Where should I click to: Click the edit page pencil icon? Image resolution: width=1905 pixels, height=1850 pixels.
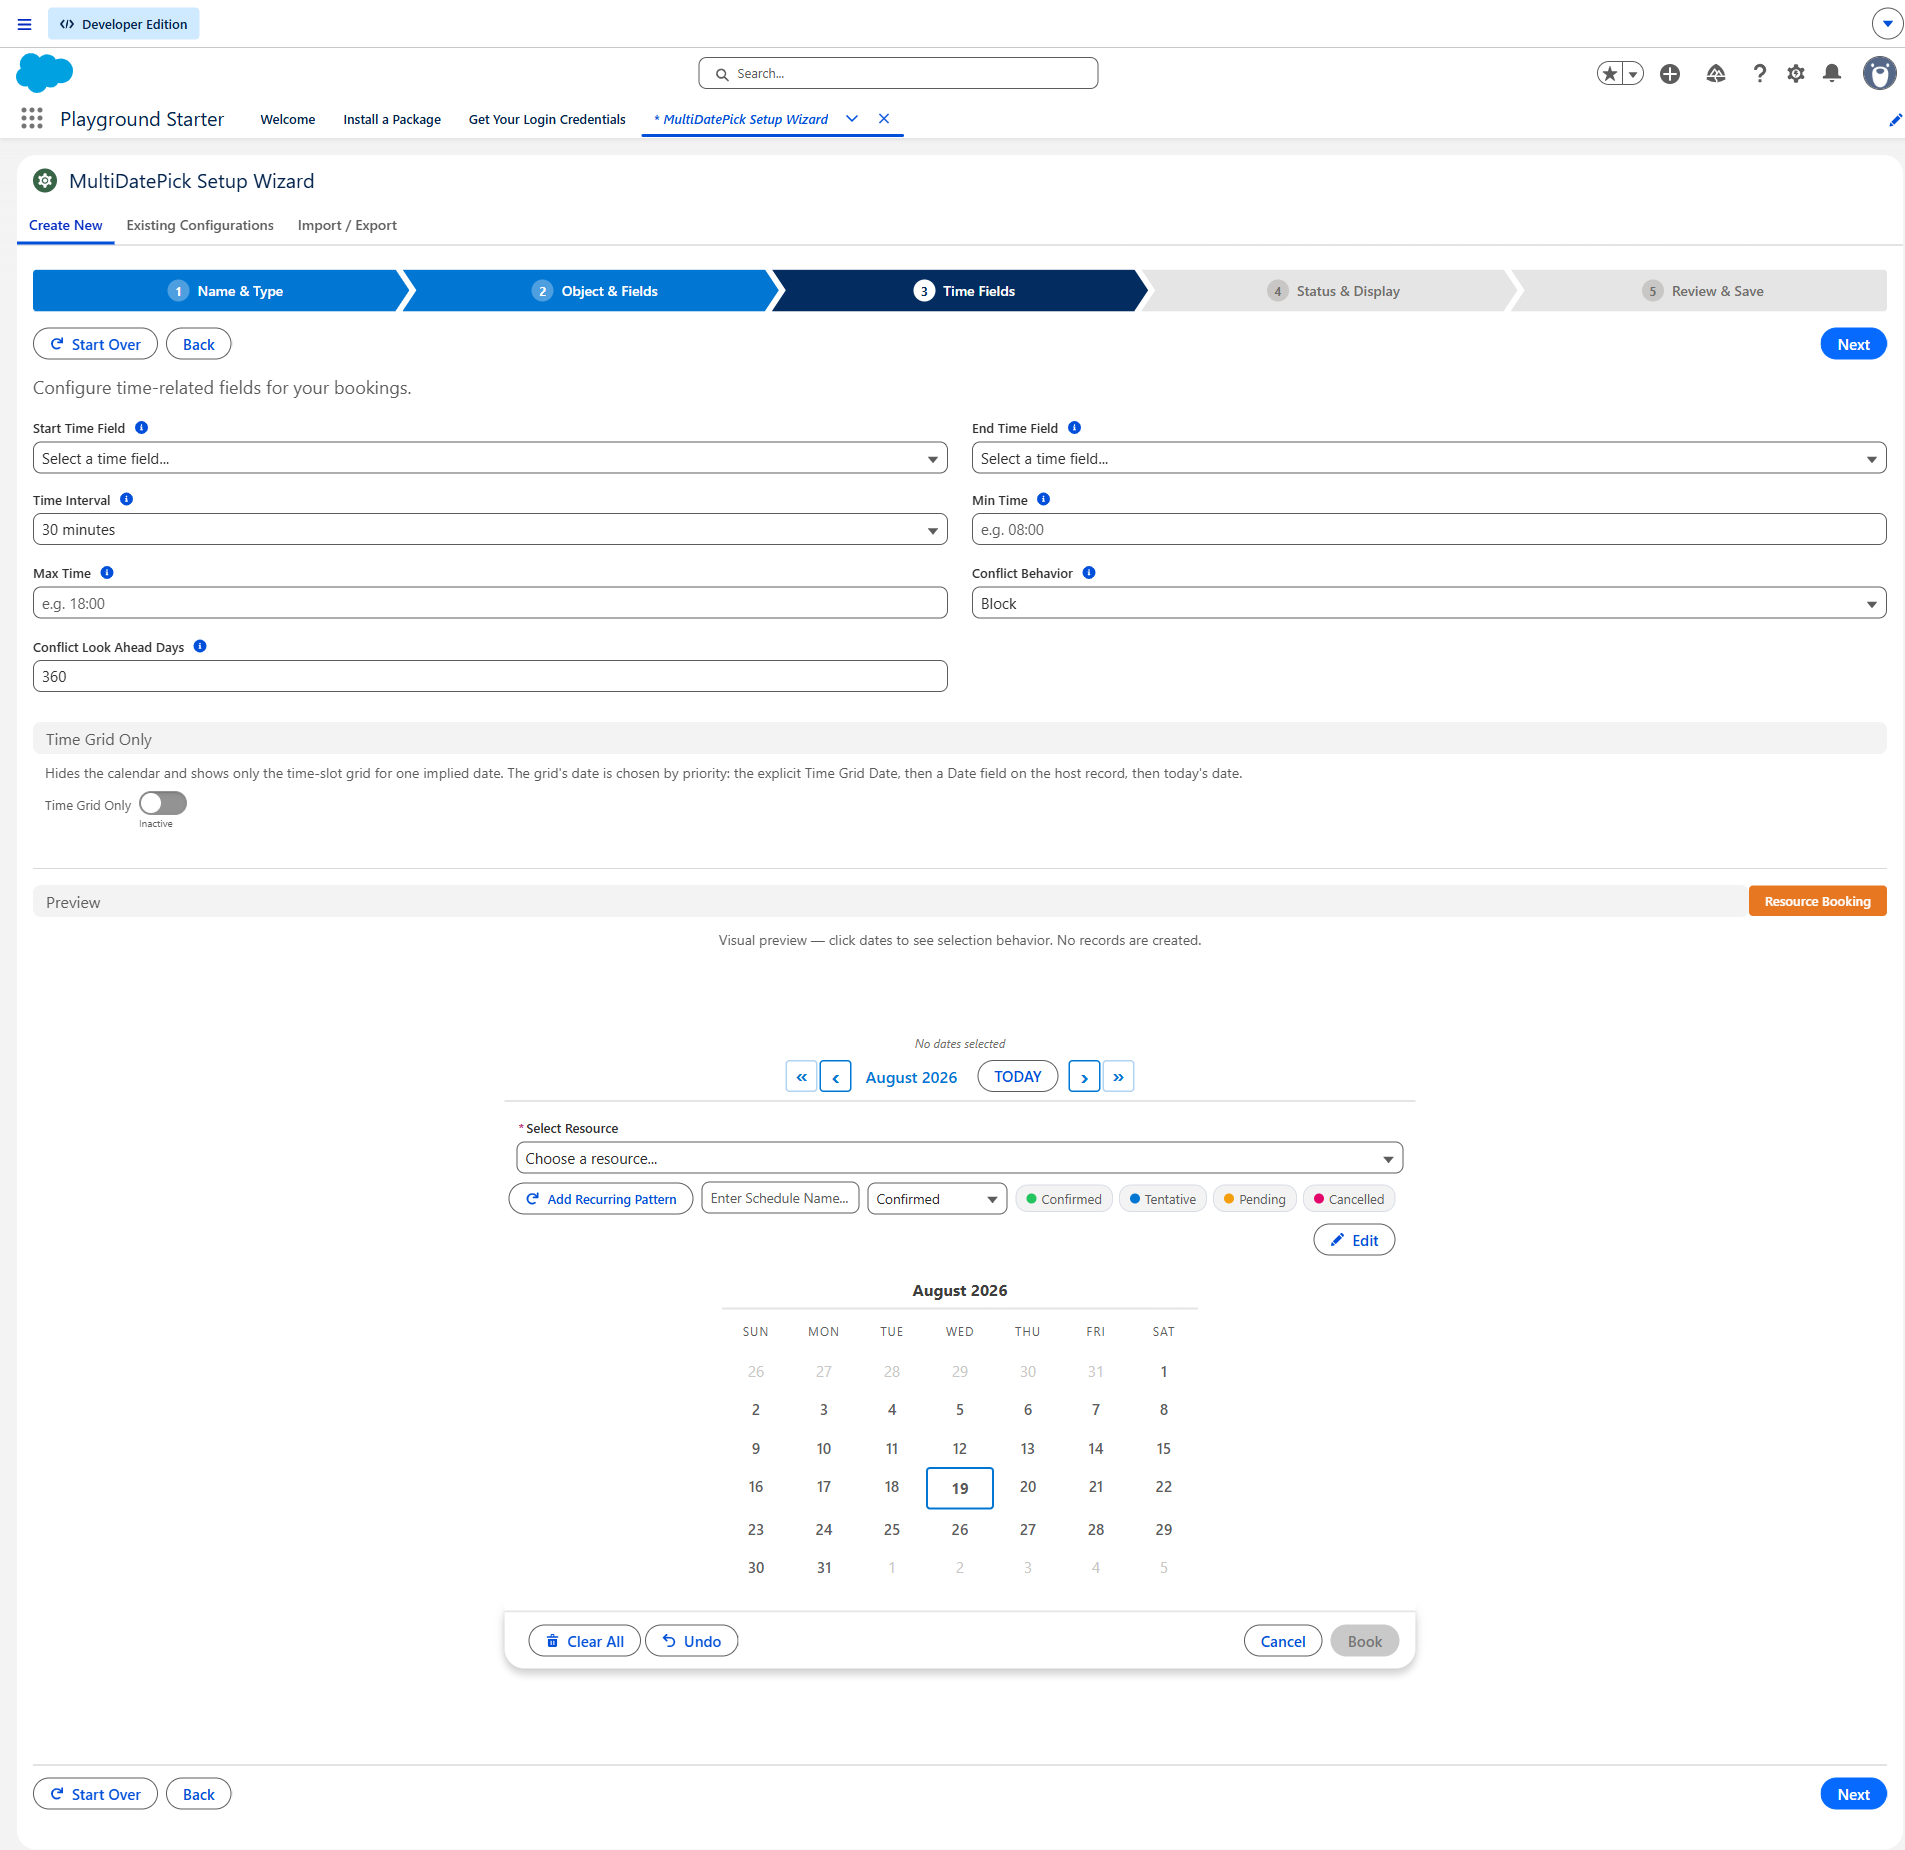[1895, 120]
